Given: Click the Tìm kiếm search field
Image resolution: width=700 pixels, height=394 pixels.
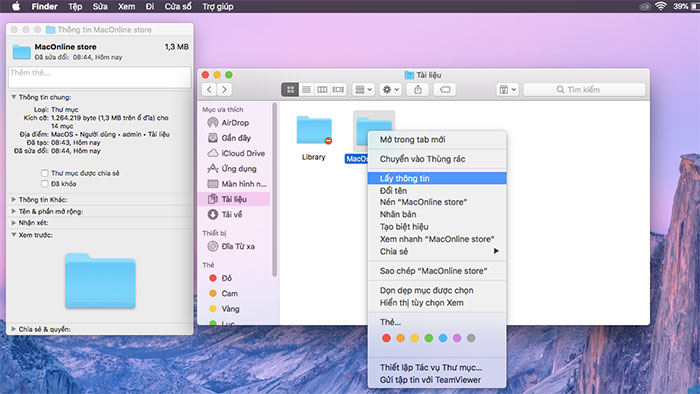Looking at the screenshot, I should 584,90.
